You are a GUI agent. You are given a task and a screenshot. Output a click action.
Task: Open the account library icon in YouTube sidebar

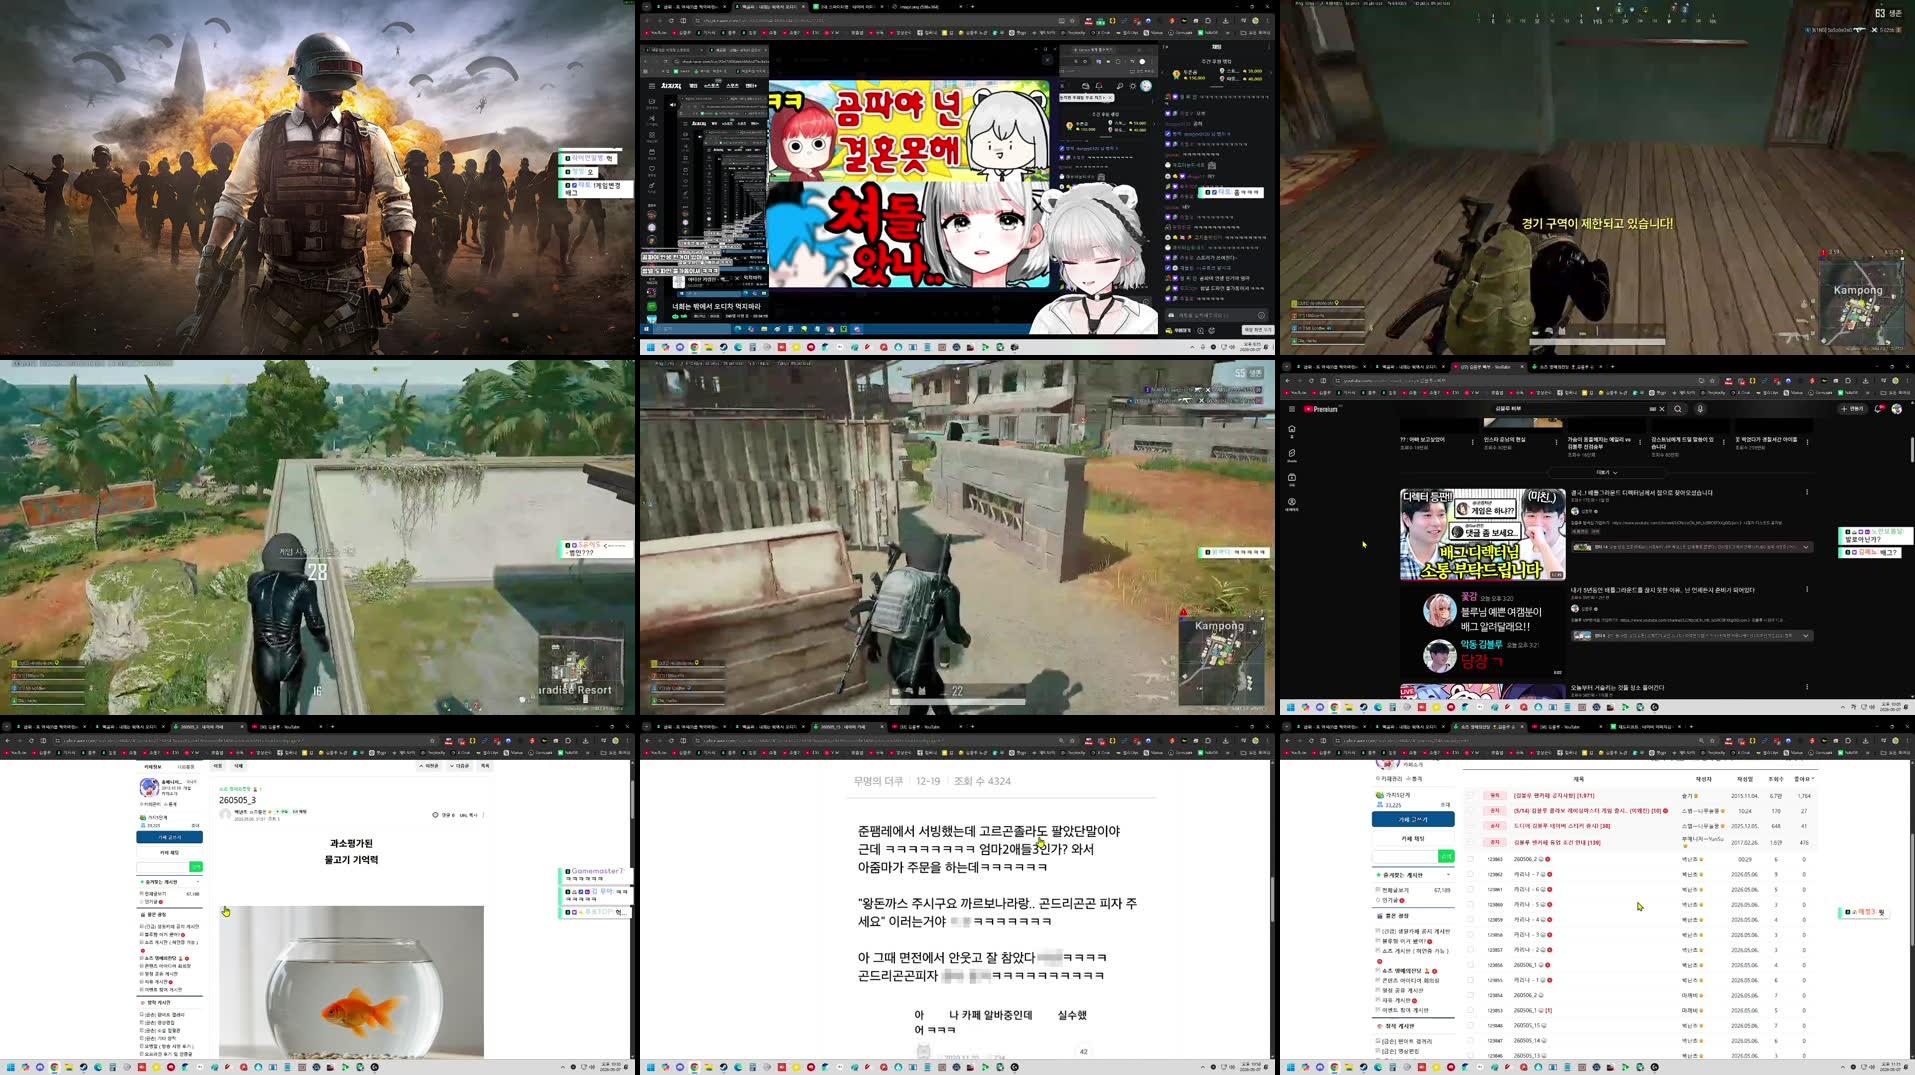[1292, 503]
